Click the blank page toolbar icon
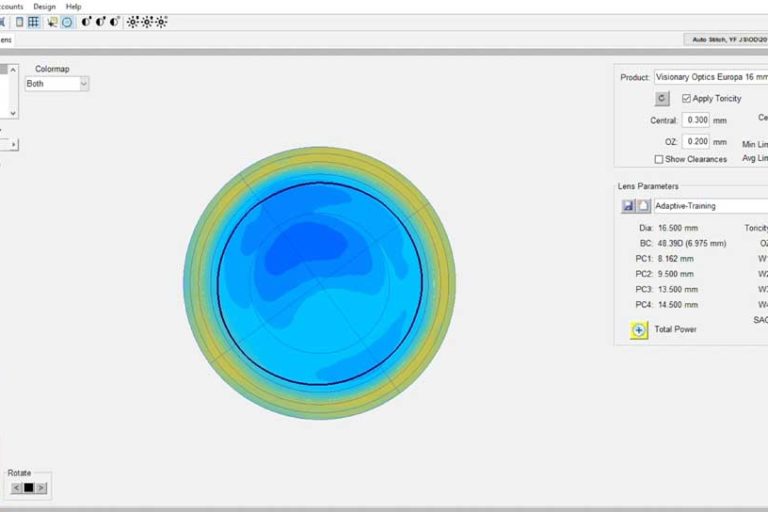 tap(20, 21)
